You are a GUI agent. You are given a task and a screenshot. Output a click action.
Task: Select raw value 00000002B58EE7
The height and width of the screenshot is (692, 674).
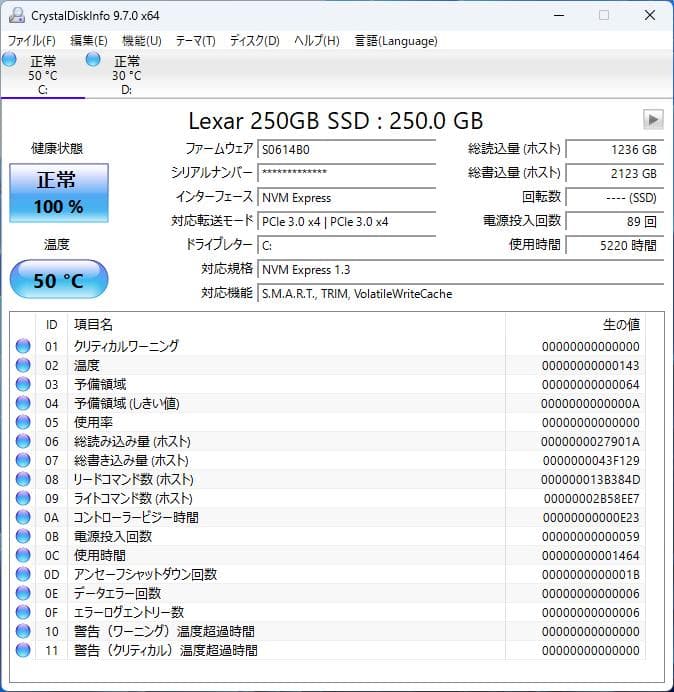pyautogui.click(x=591, y=498)
